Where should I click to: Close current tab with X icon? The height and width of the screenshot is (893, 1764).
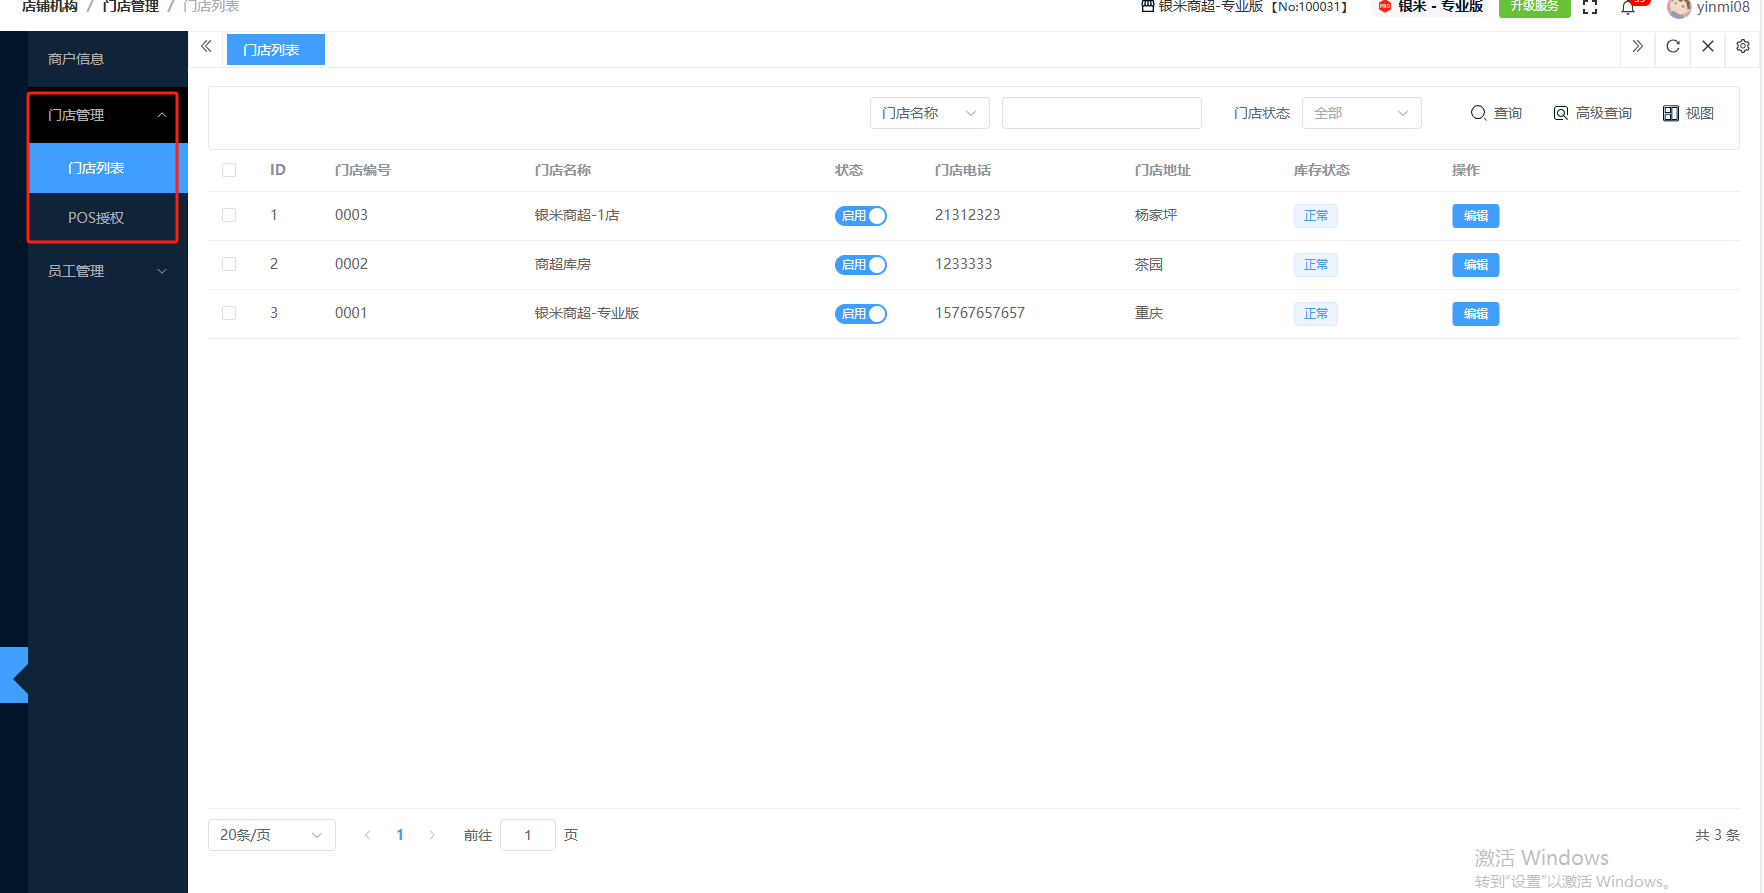pos(1708,47)
